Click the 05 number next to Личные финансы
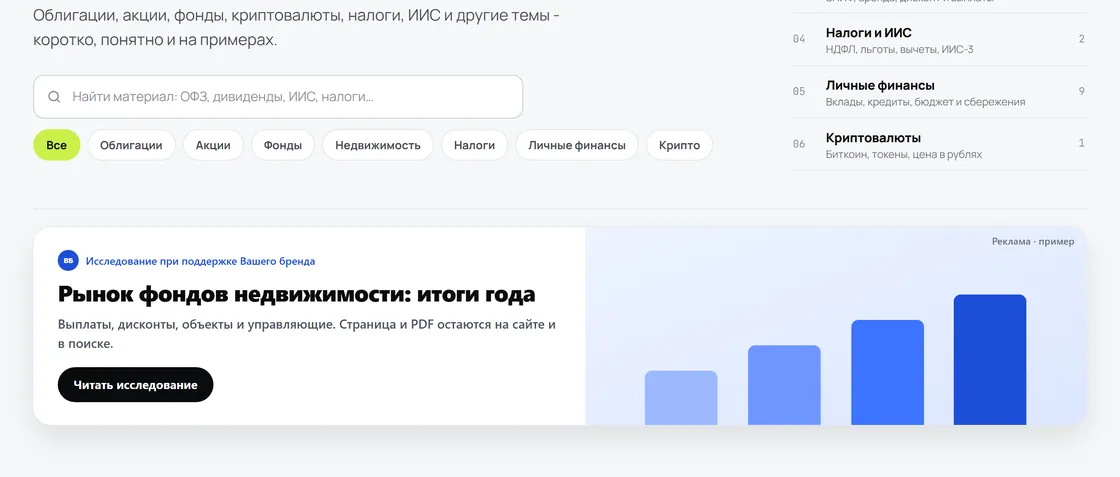1120x477 pixels. (799, 91)
